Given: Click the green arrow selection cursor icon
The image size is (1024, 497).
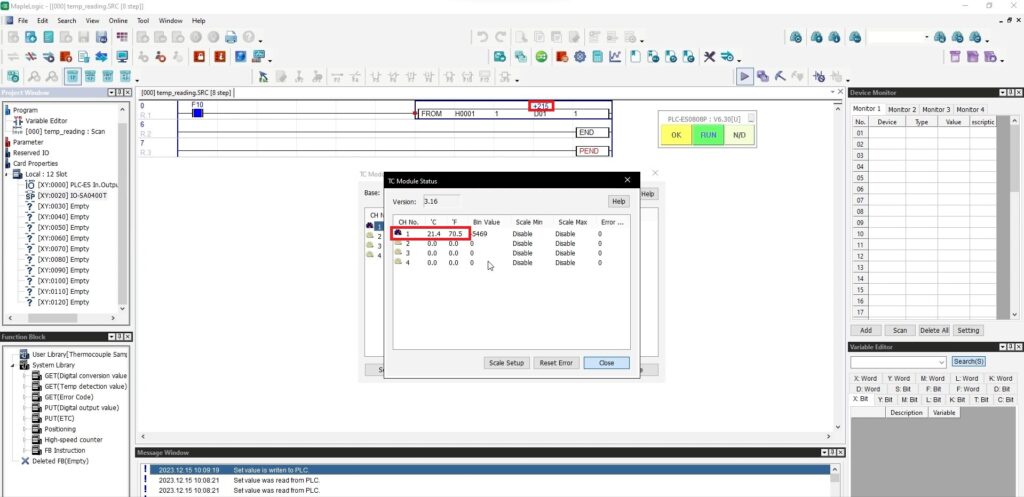Looking at the screenshot, I should point(263,76).
